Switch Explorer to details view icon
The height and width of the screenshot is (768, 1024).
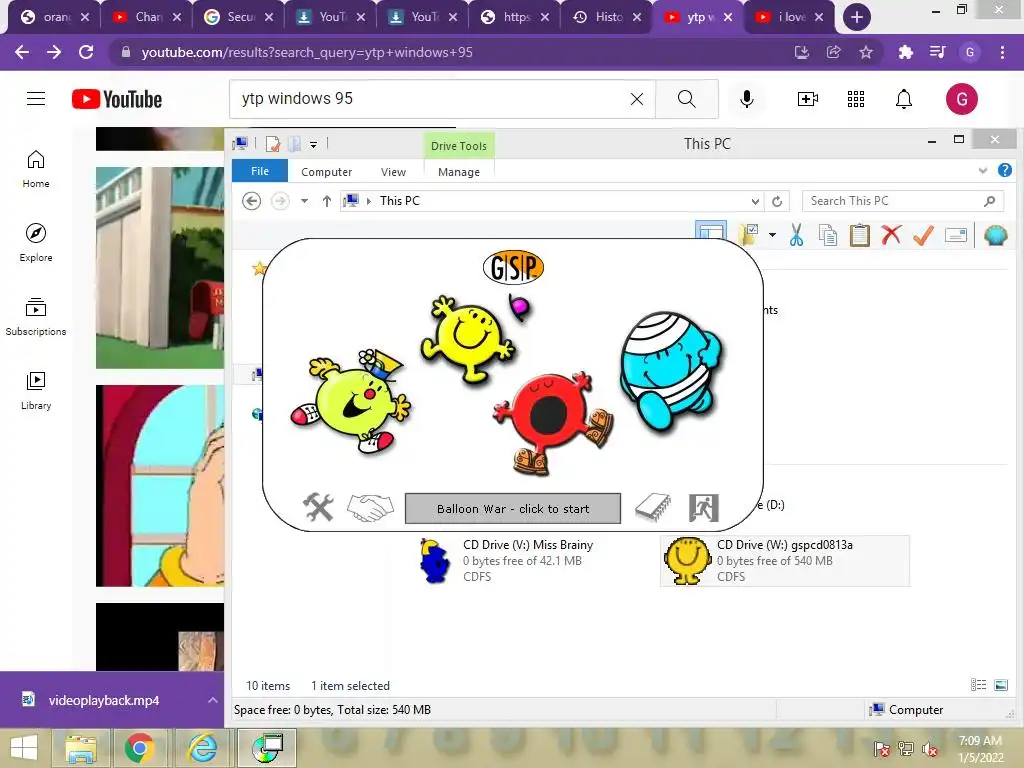pos(978,684)
